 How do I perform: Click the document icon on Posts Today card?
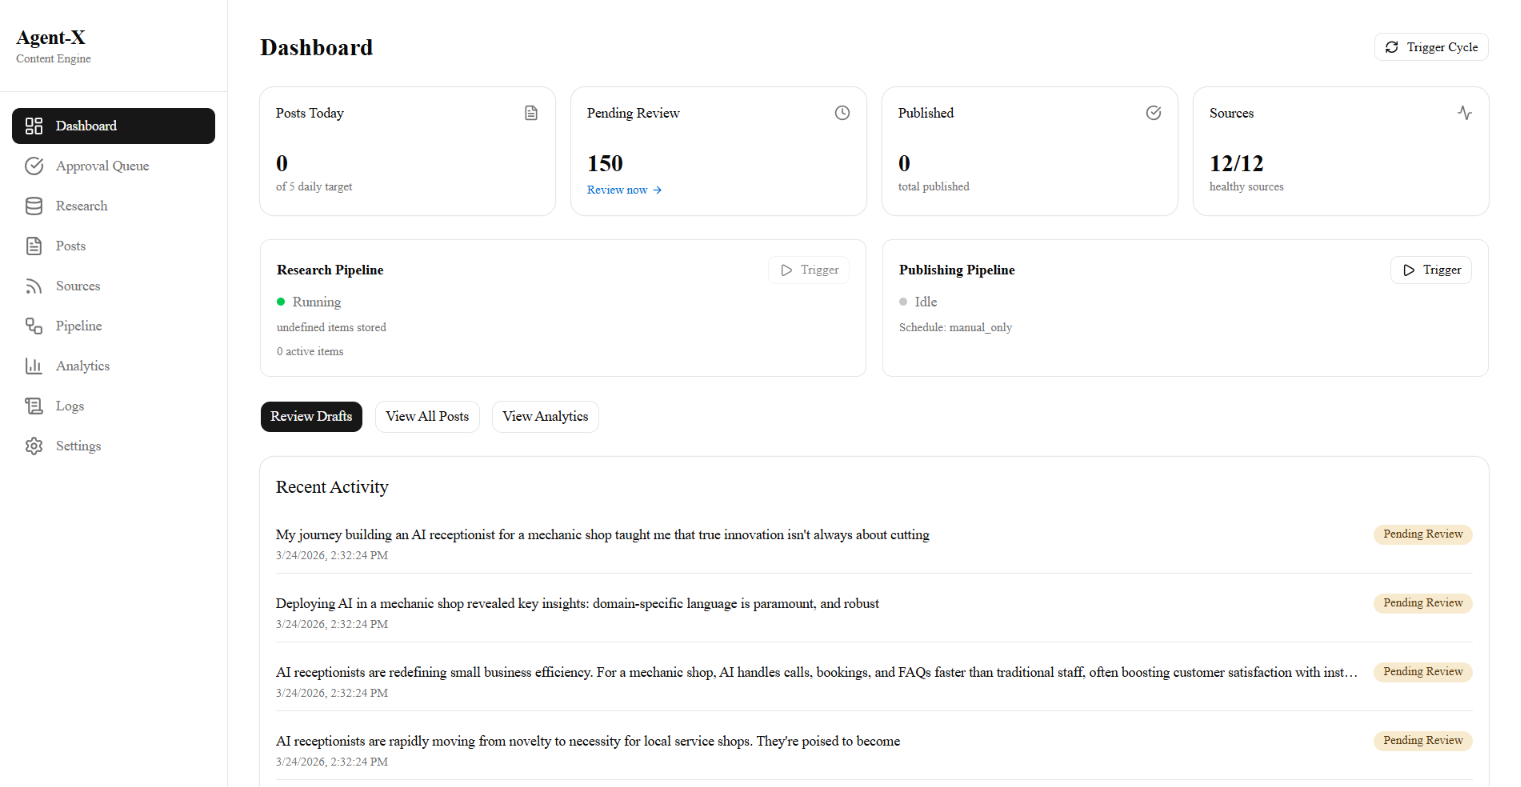tap(531, 113)
